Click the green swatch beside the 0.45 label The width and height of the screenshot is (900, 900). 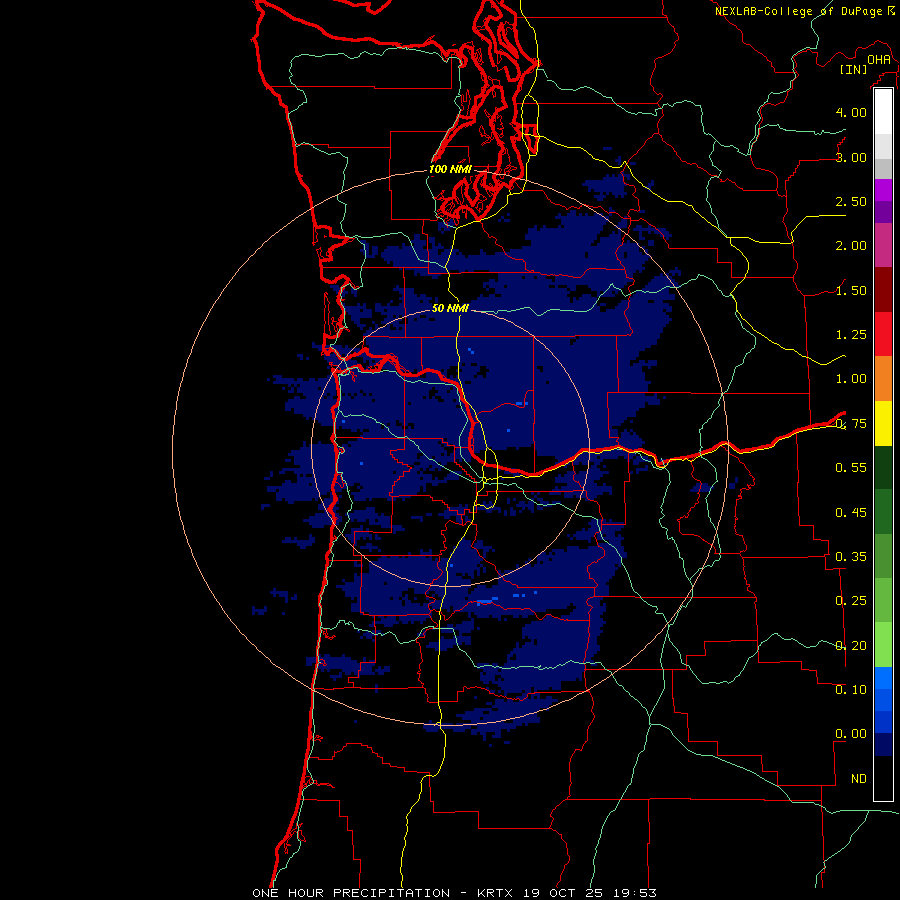(883, 512)
